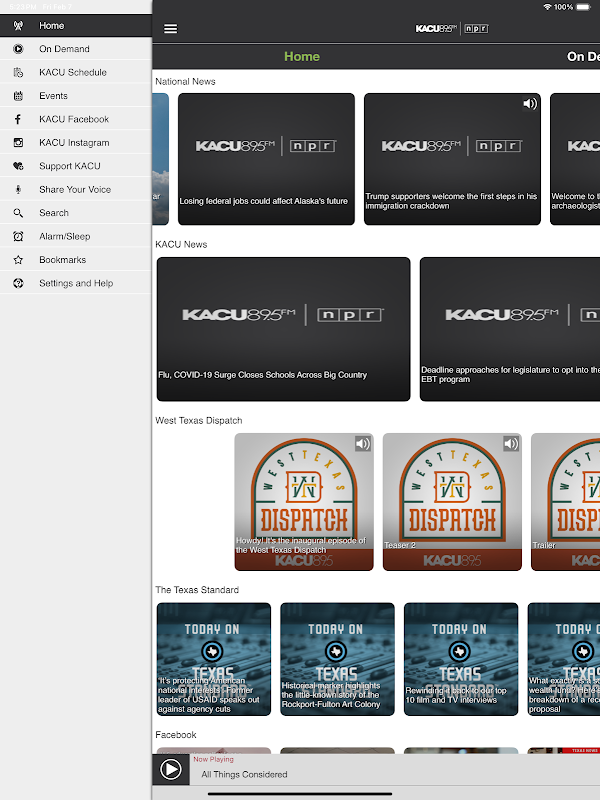The height and width of the screenshot is (800, 600).
Task: Open Flu, COVID-19 Surge Closes Schools story
Action: (x=284, y=329)
